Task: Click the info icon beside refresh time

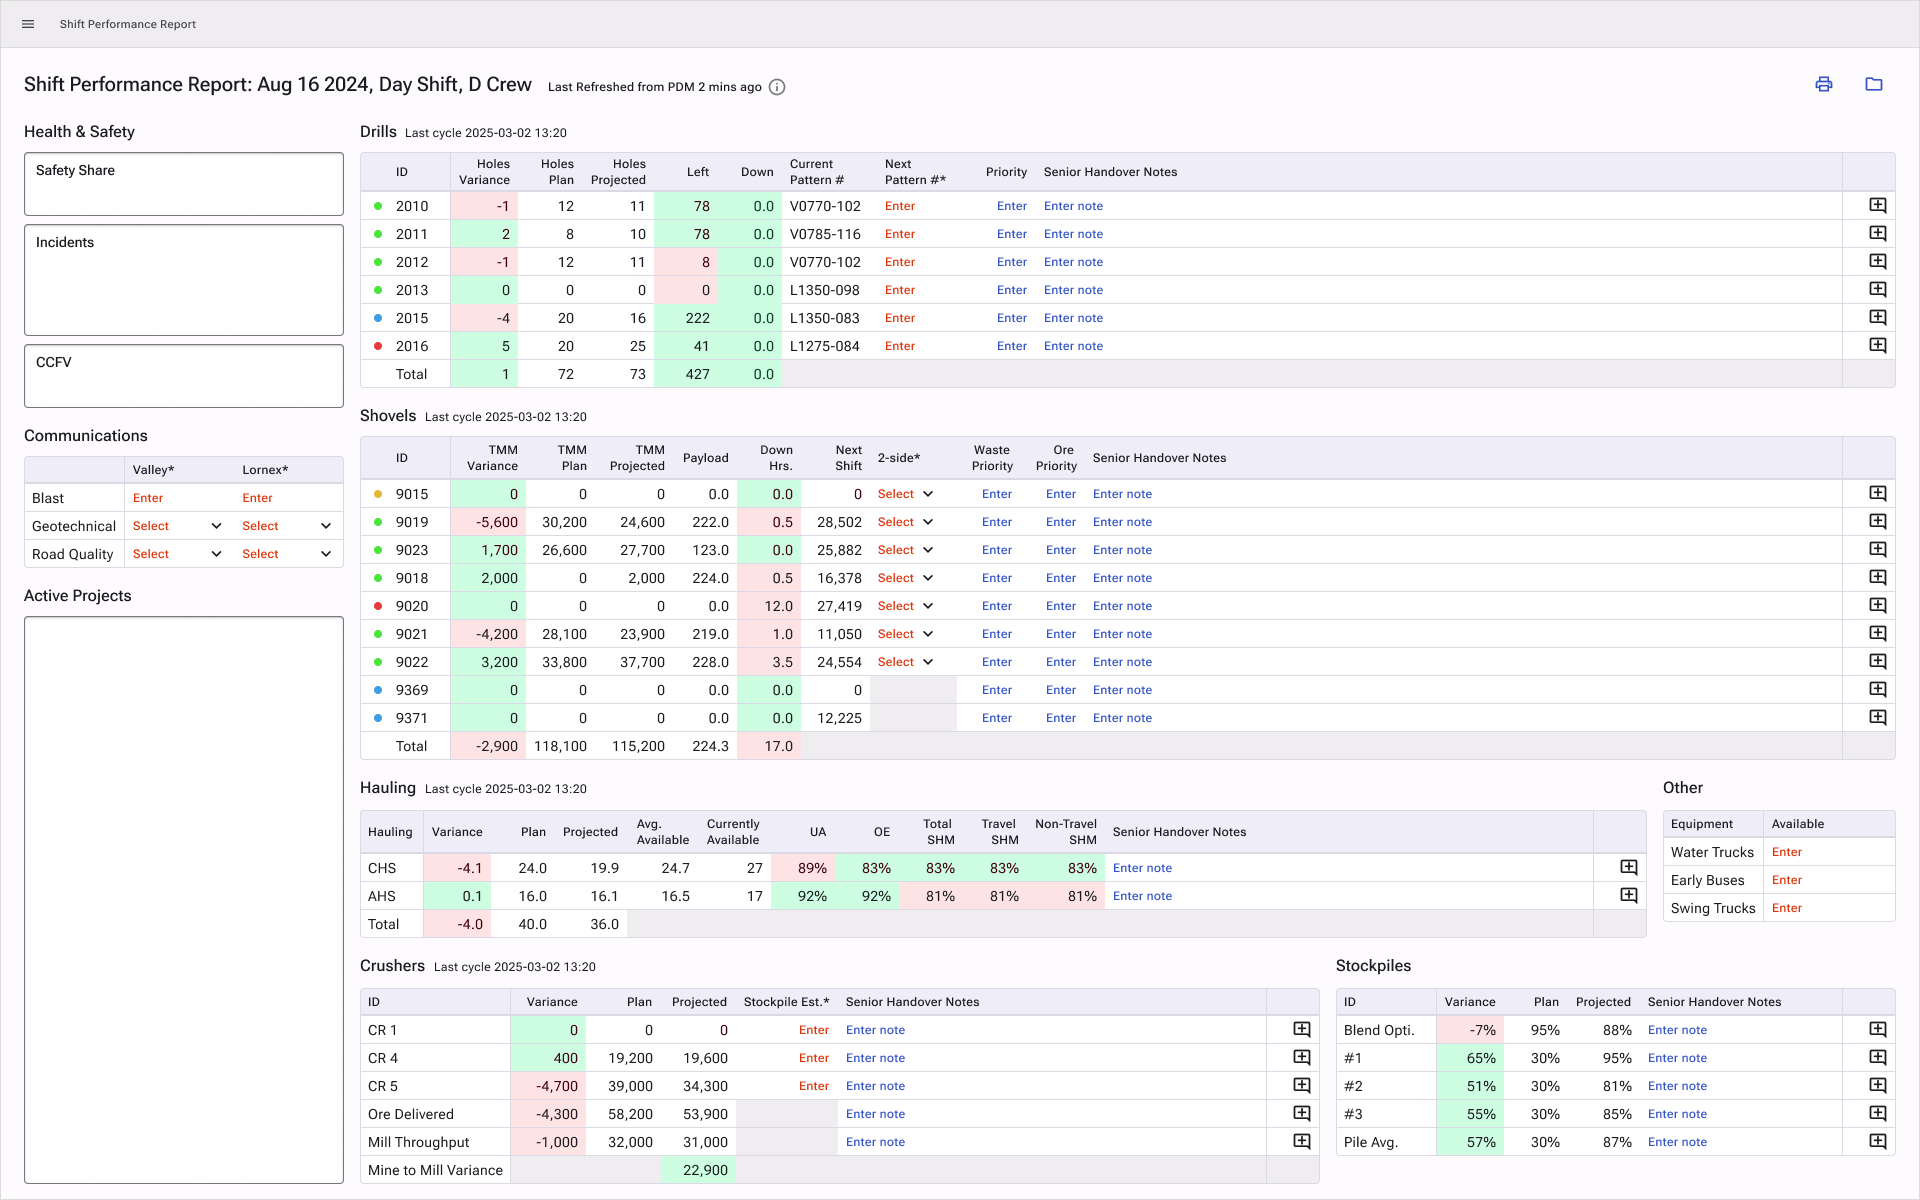Action: coord(777,87)
